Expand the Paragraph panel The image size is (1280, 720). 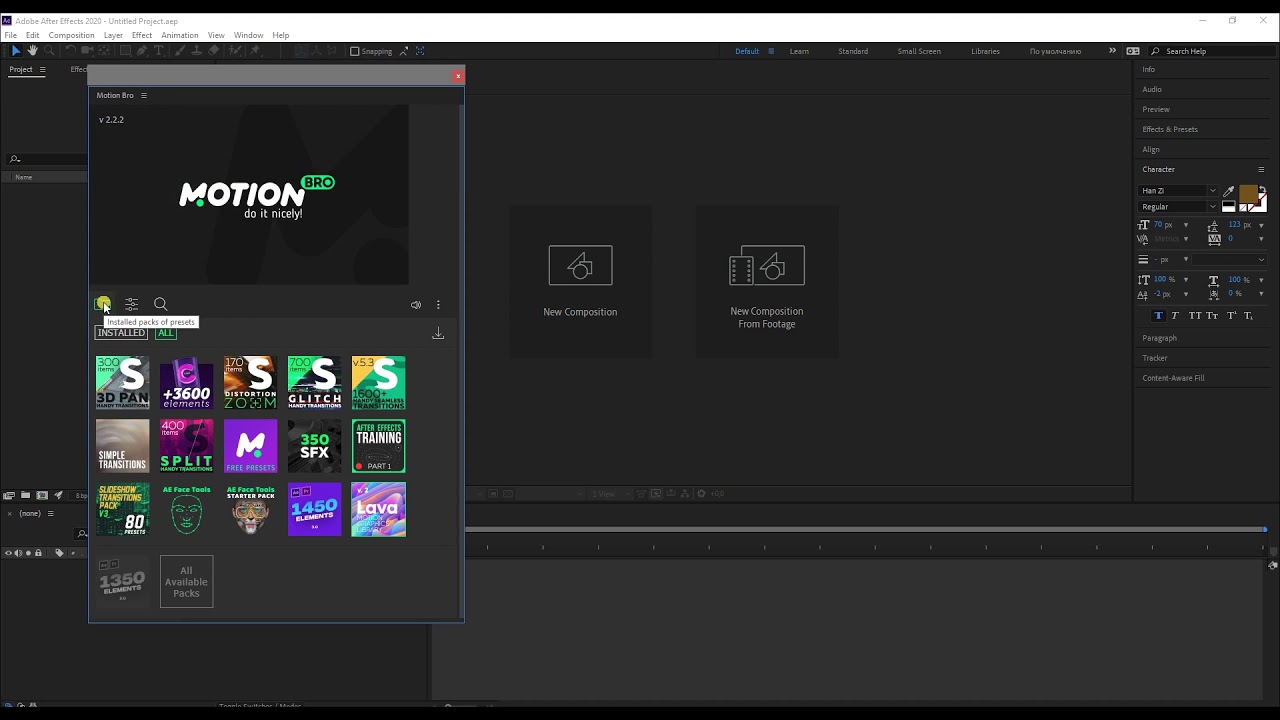tap(1159, 338)
